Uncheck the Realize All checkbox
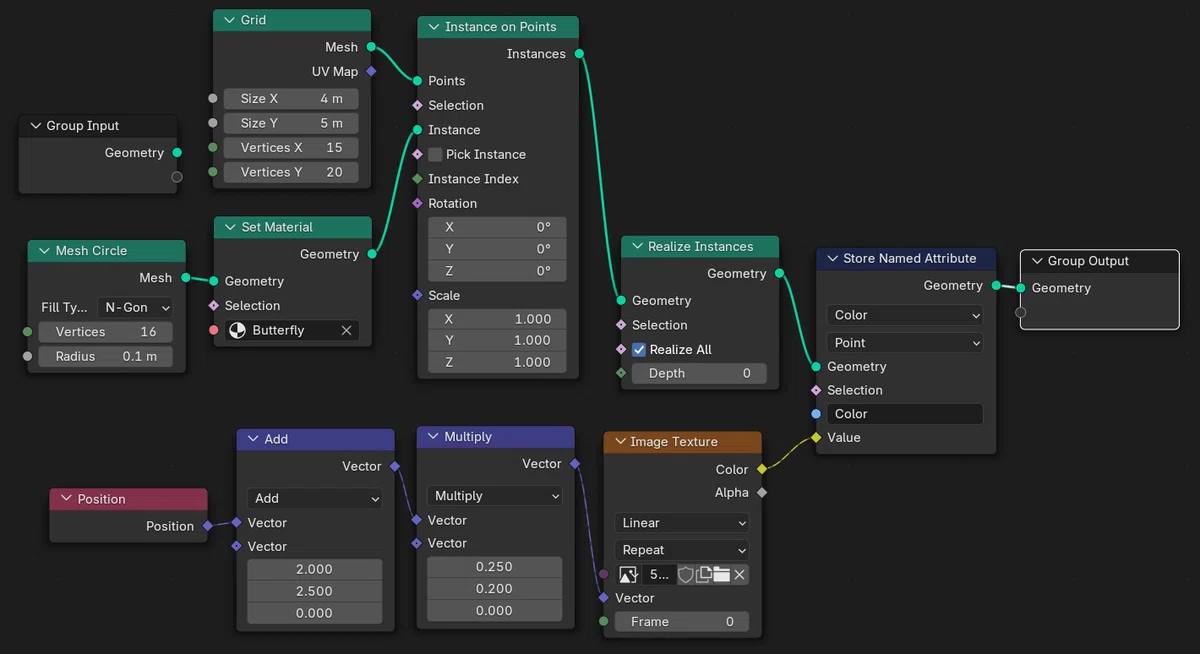 (639, 349)
